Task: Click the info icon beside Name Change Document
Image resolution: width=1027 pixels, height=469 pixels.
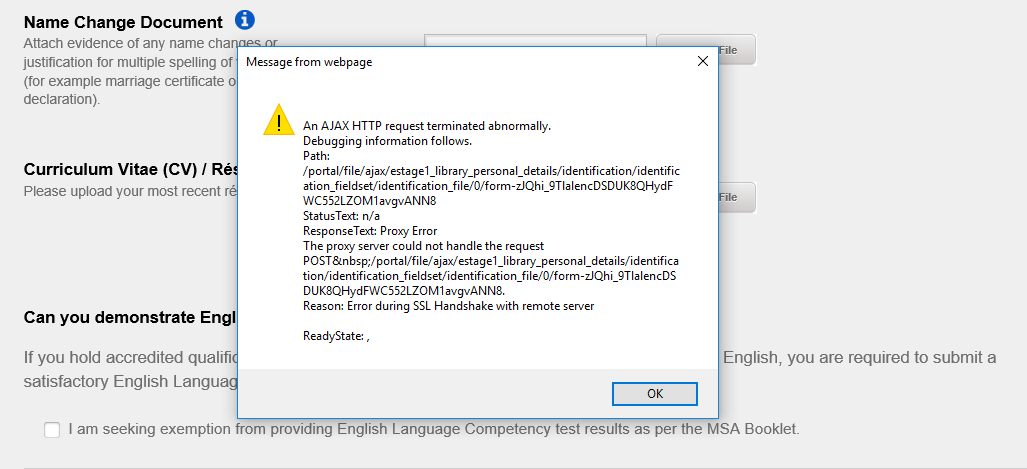Action: click(x=245, y=20)
